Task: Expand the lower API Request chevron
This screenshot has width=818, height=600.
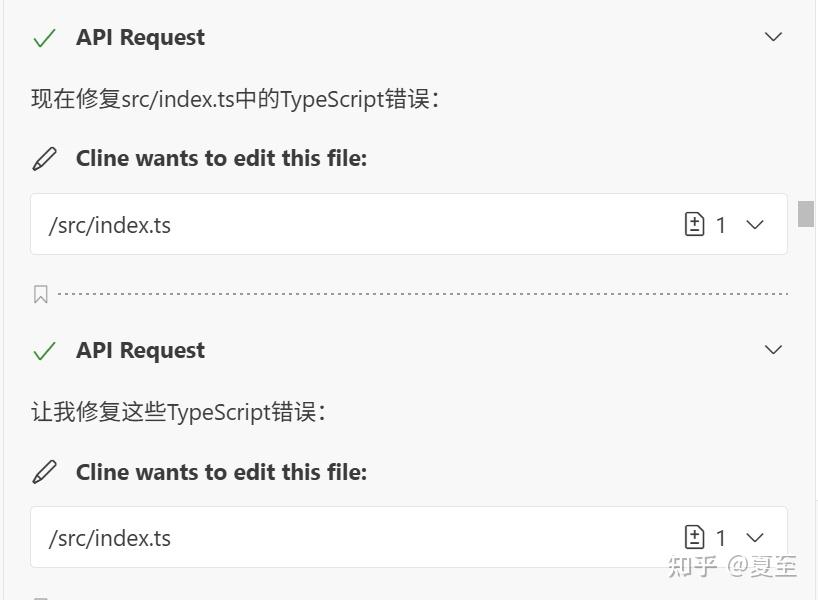Action: pyautogui.click(x=773, y=350)
